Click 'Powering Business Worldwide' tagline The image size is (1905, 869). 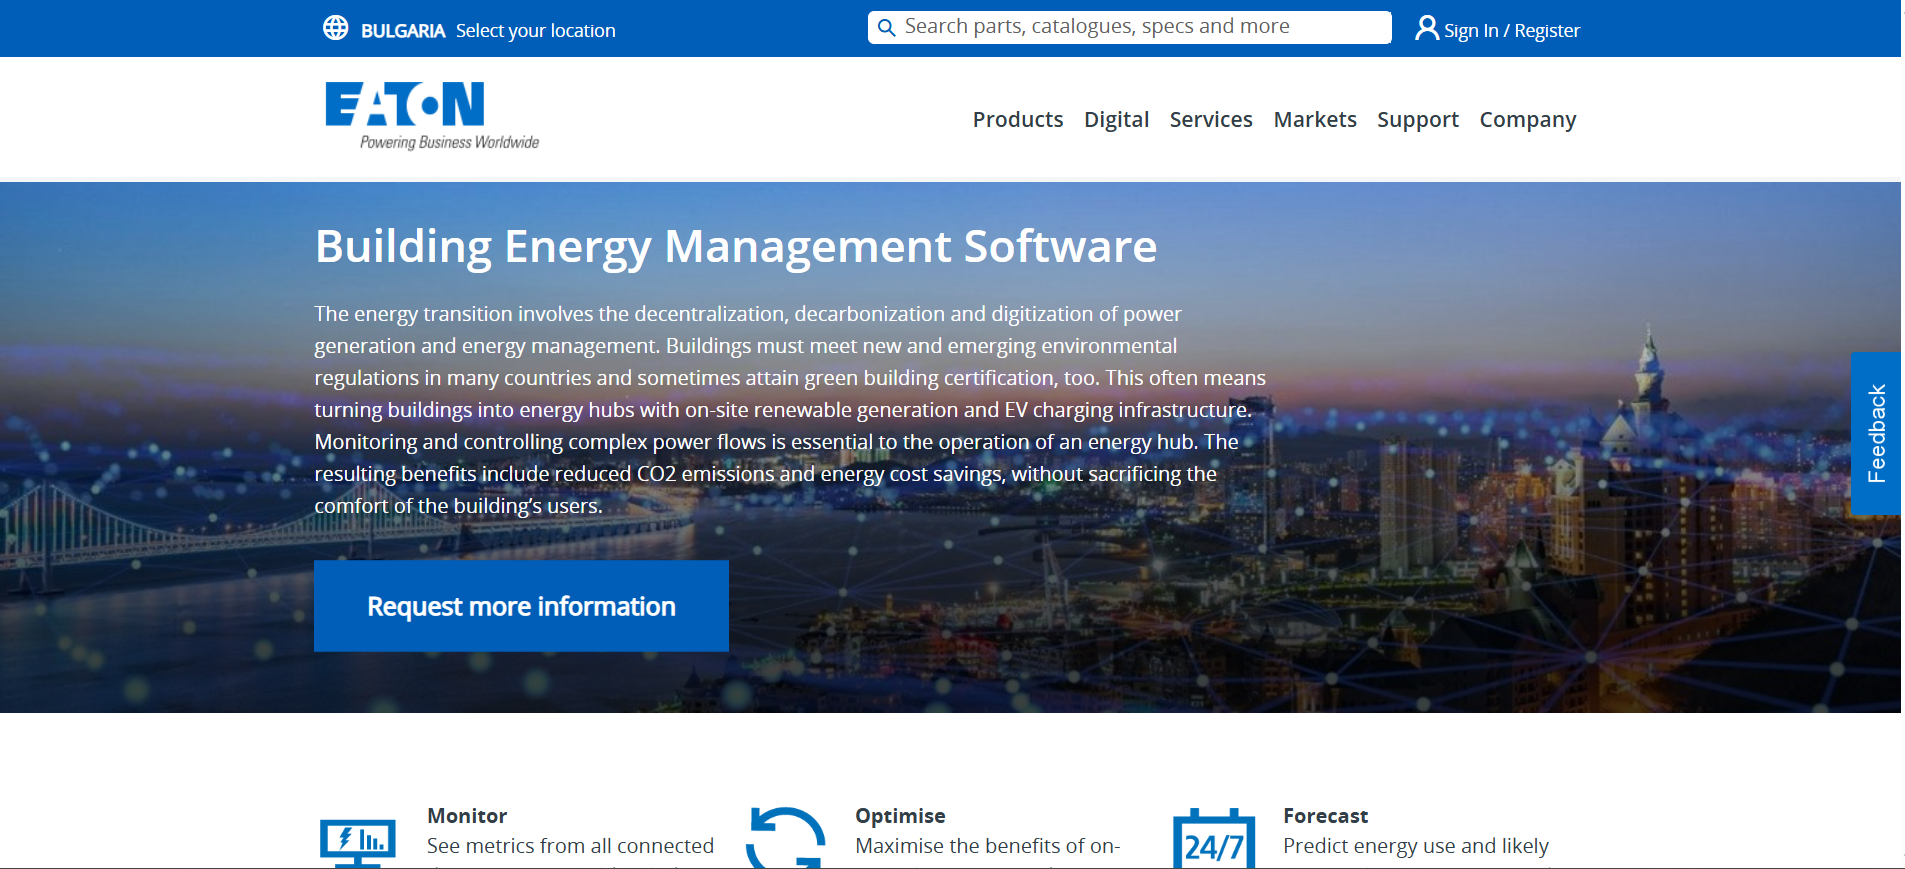449,142
